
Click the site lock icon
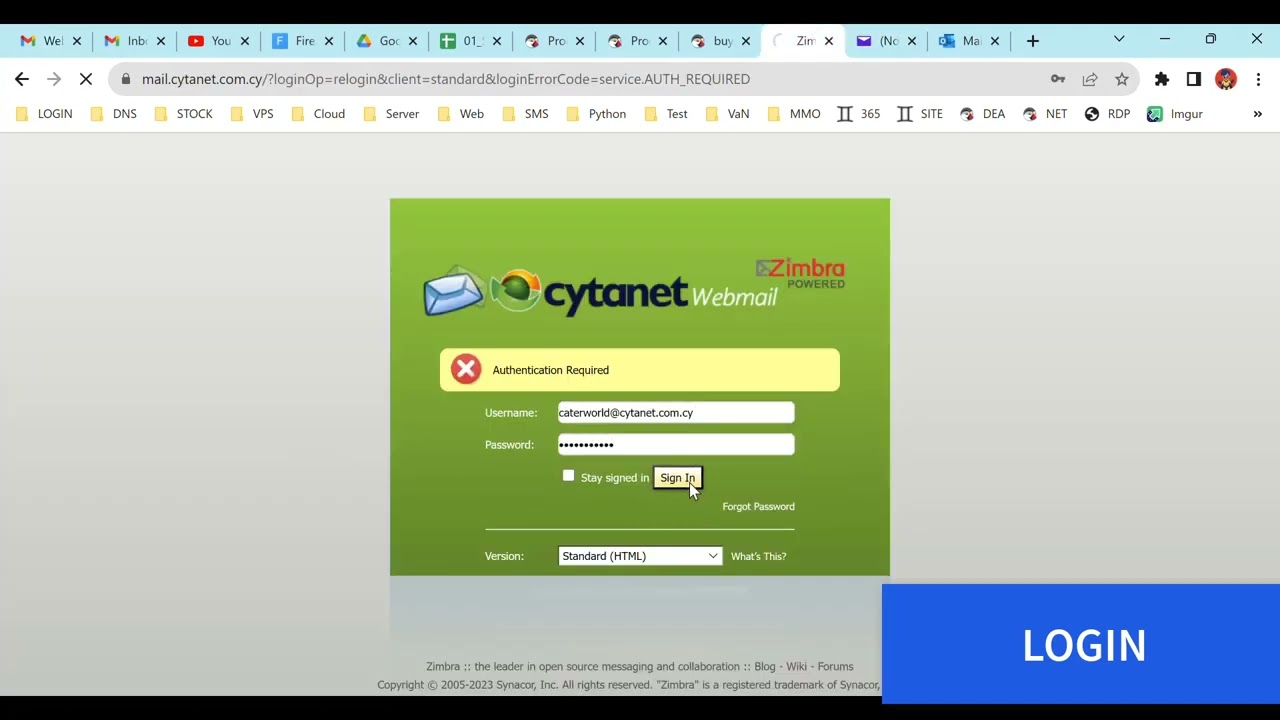(x=125, y=79)
